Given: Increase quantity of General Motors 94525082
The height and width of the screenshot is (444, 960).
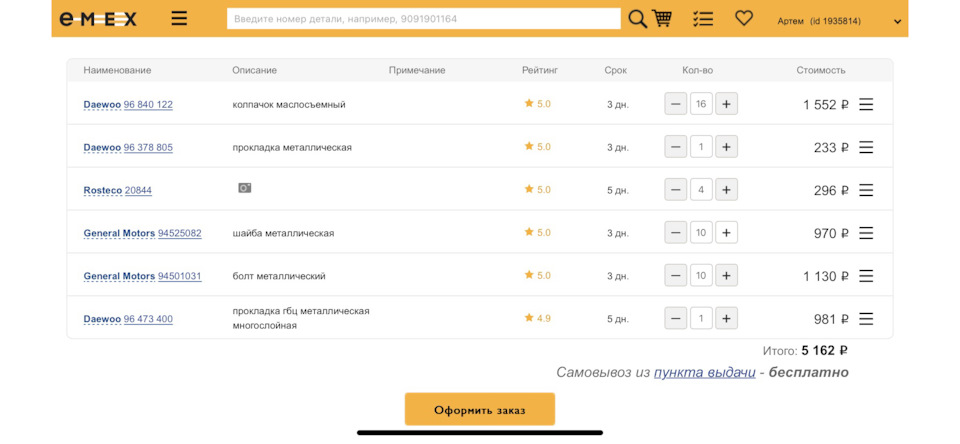Looking at the screenshot, I should pyautogui.click(x=726, y=233).
